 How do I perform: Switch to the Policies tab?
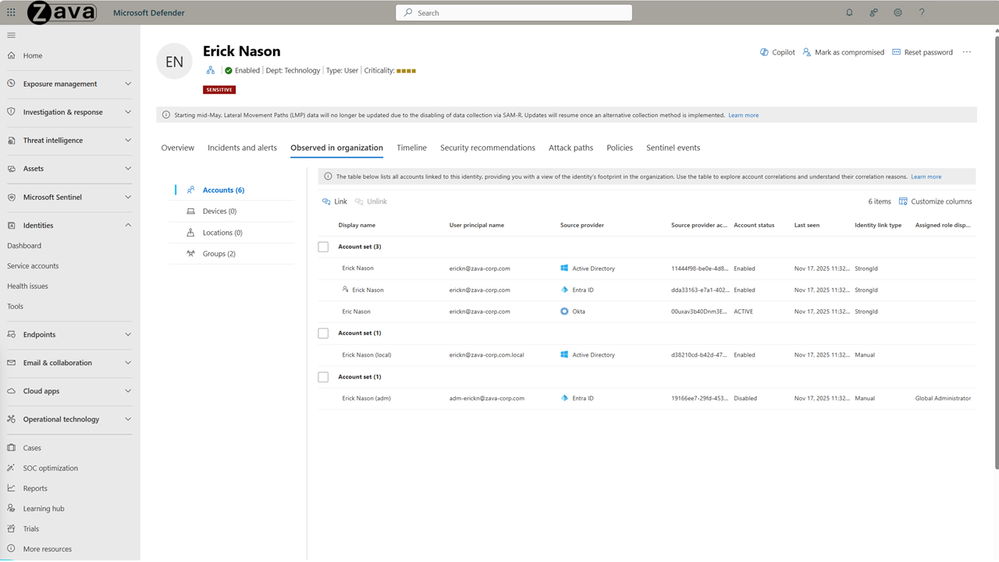click(x=619, y=148)
